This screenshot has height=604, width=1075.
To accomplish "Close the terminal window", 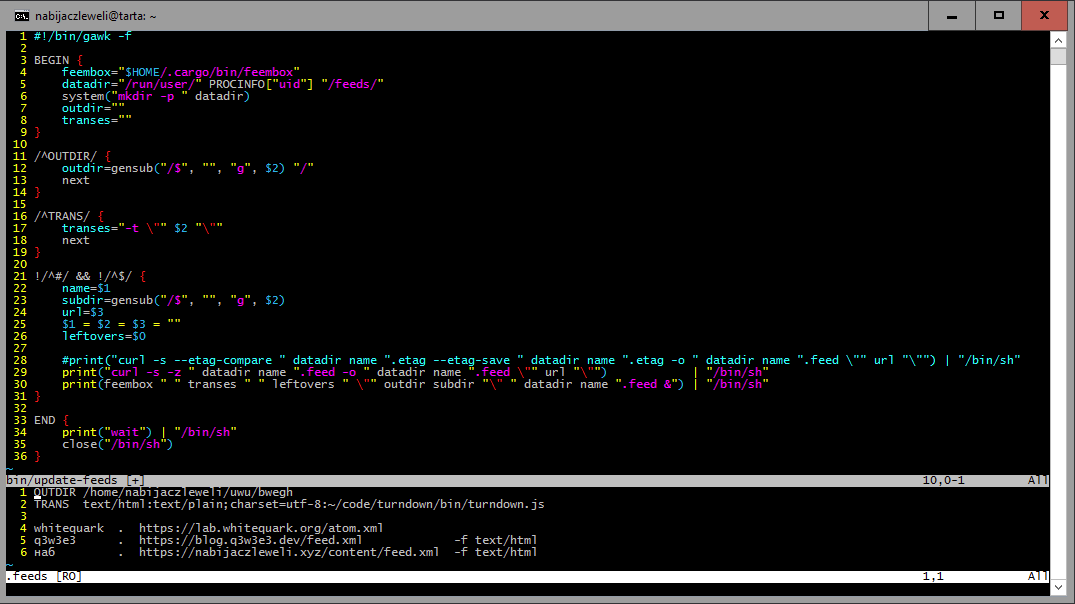I will 1044,15.
